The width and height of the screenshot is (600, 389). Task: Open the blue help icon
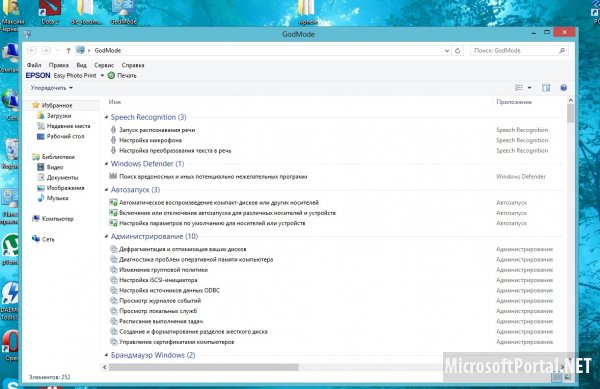[563, 88]
